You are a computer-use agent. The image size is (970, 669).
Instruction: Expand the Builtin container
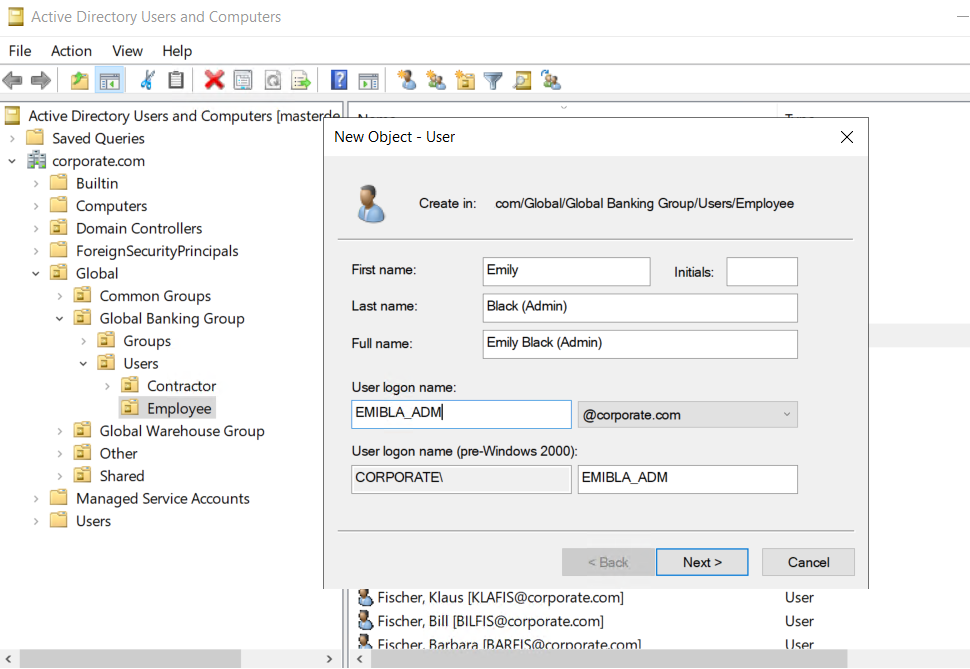[x=36, y=184]
